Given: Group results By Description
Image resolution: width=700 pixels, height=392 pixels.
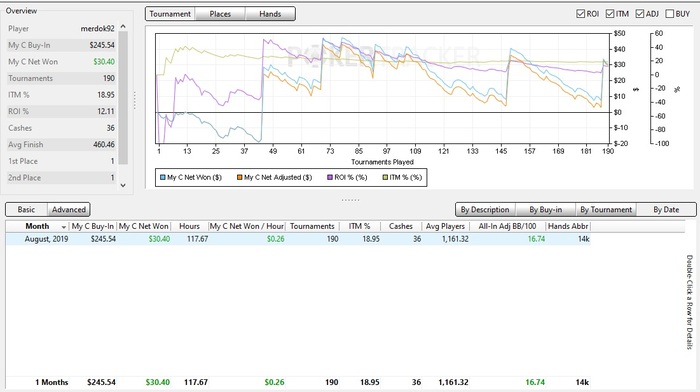Looking at the screenshot, I should tap(485, 209).
